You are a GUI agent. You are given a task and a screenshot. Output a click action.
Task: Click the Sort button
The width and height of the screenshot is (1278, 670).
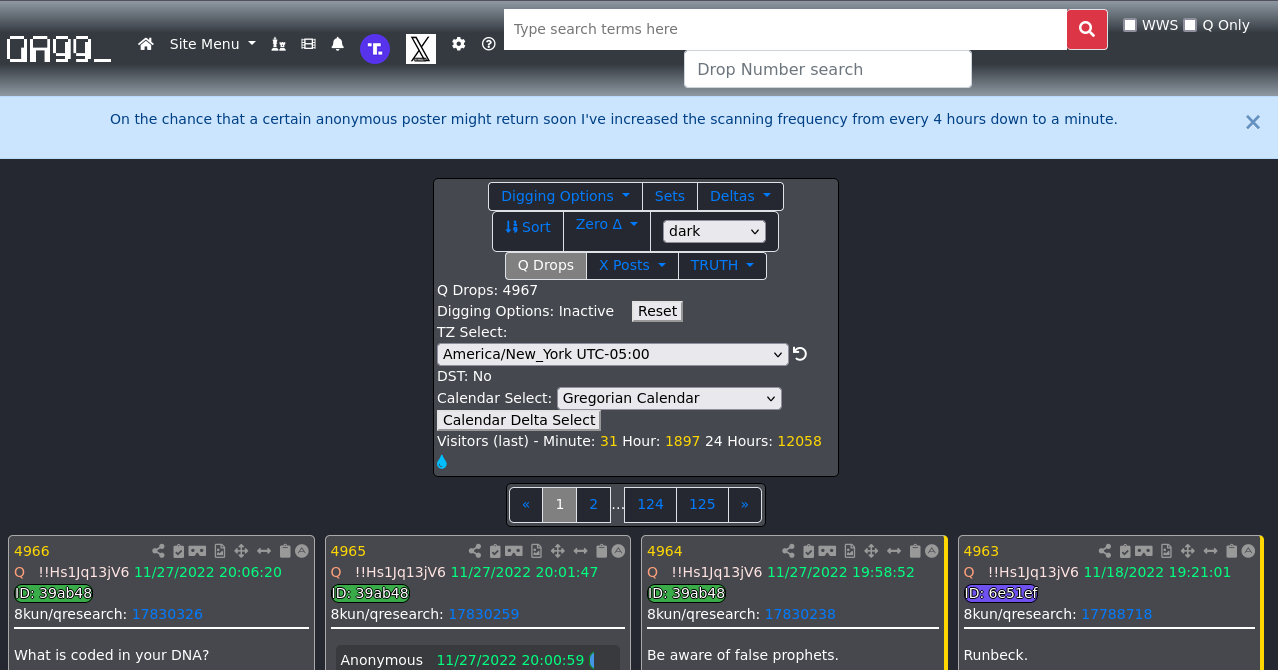(x=528, y=230)
